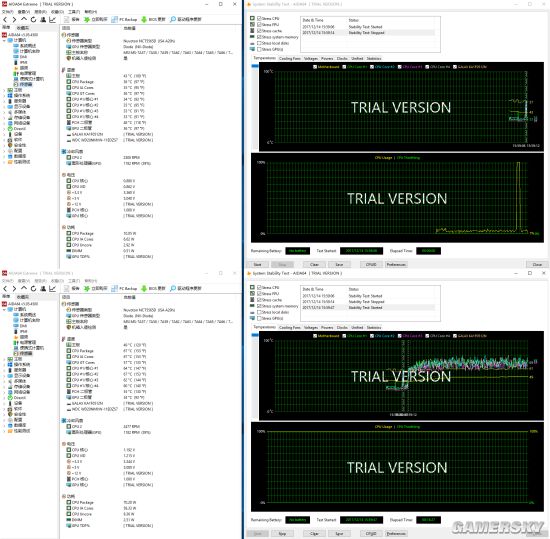Switch to Cooling Fans tab in top stability window

click(x=290, y=59)
